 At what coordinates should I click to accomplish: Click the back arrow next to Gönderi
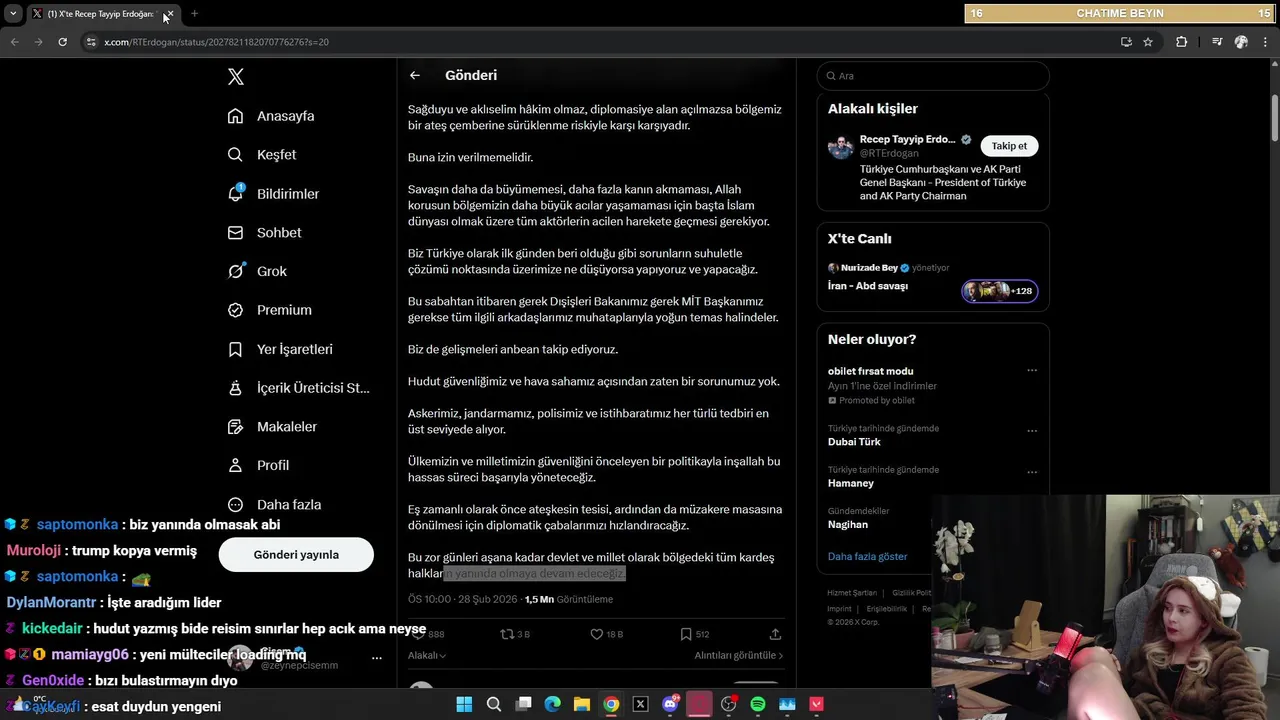coord(415,75)
